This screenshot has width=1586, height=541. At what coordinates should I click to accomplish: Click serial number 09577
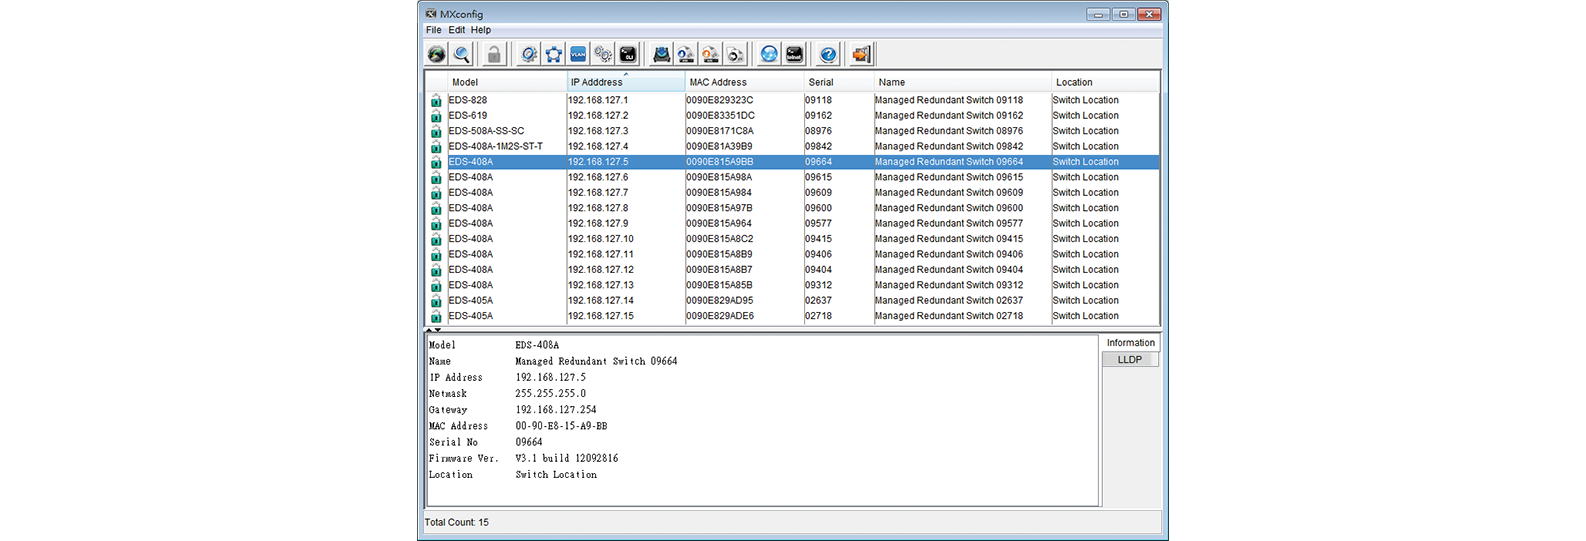[818, 224]
